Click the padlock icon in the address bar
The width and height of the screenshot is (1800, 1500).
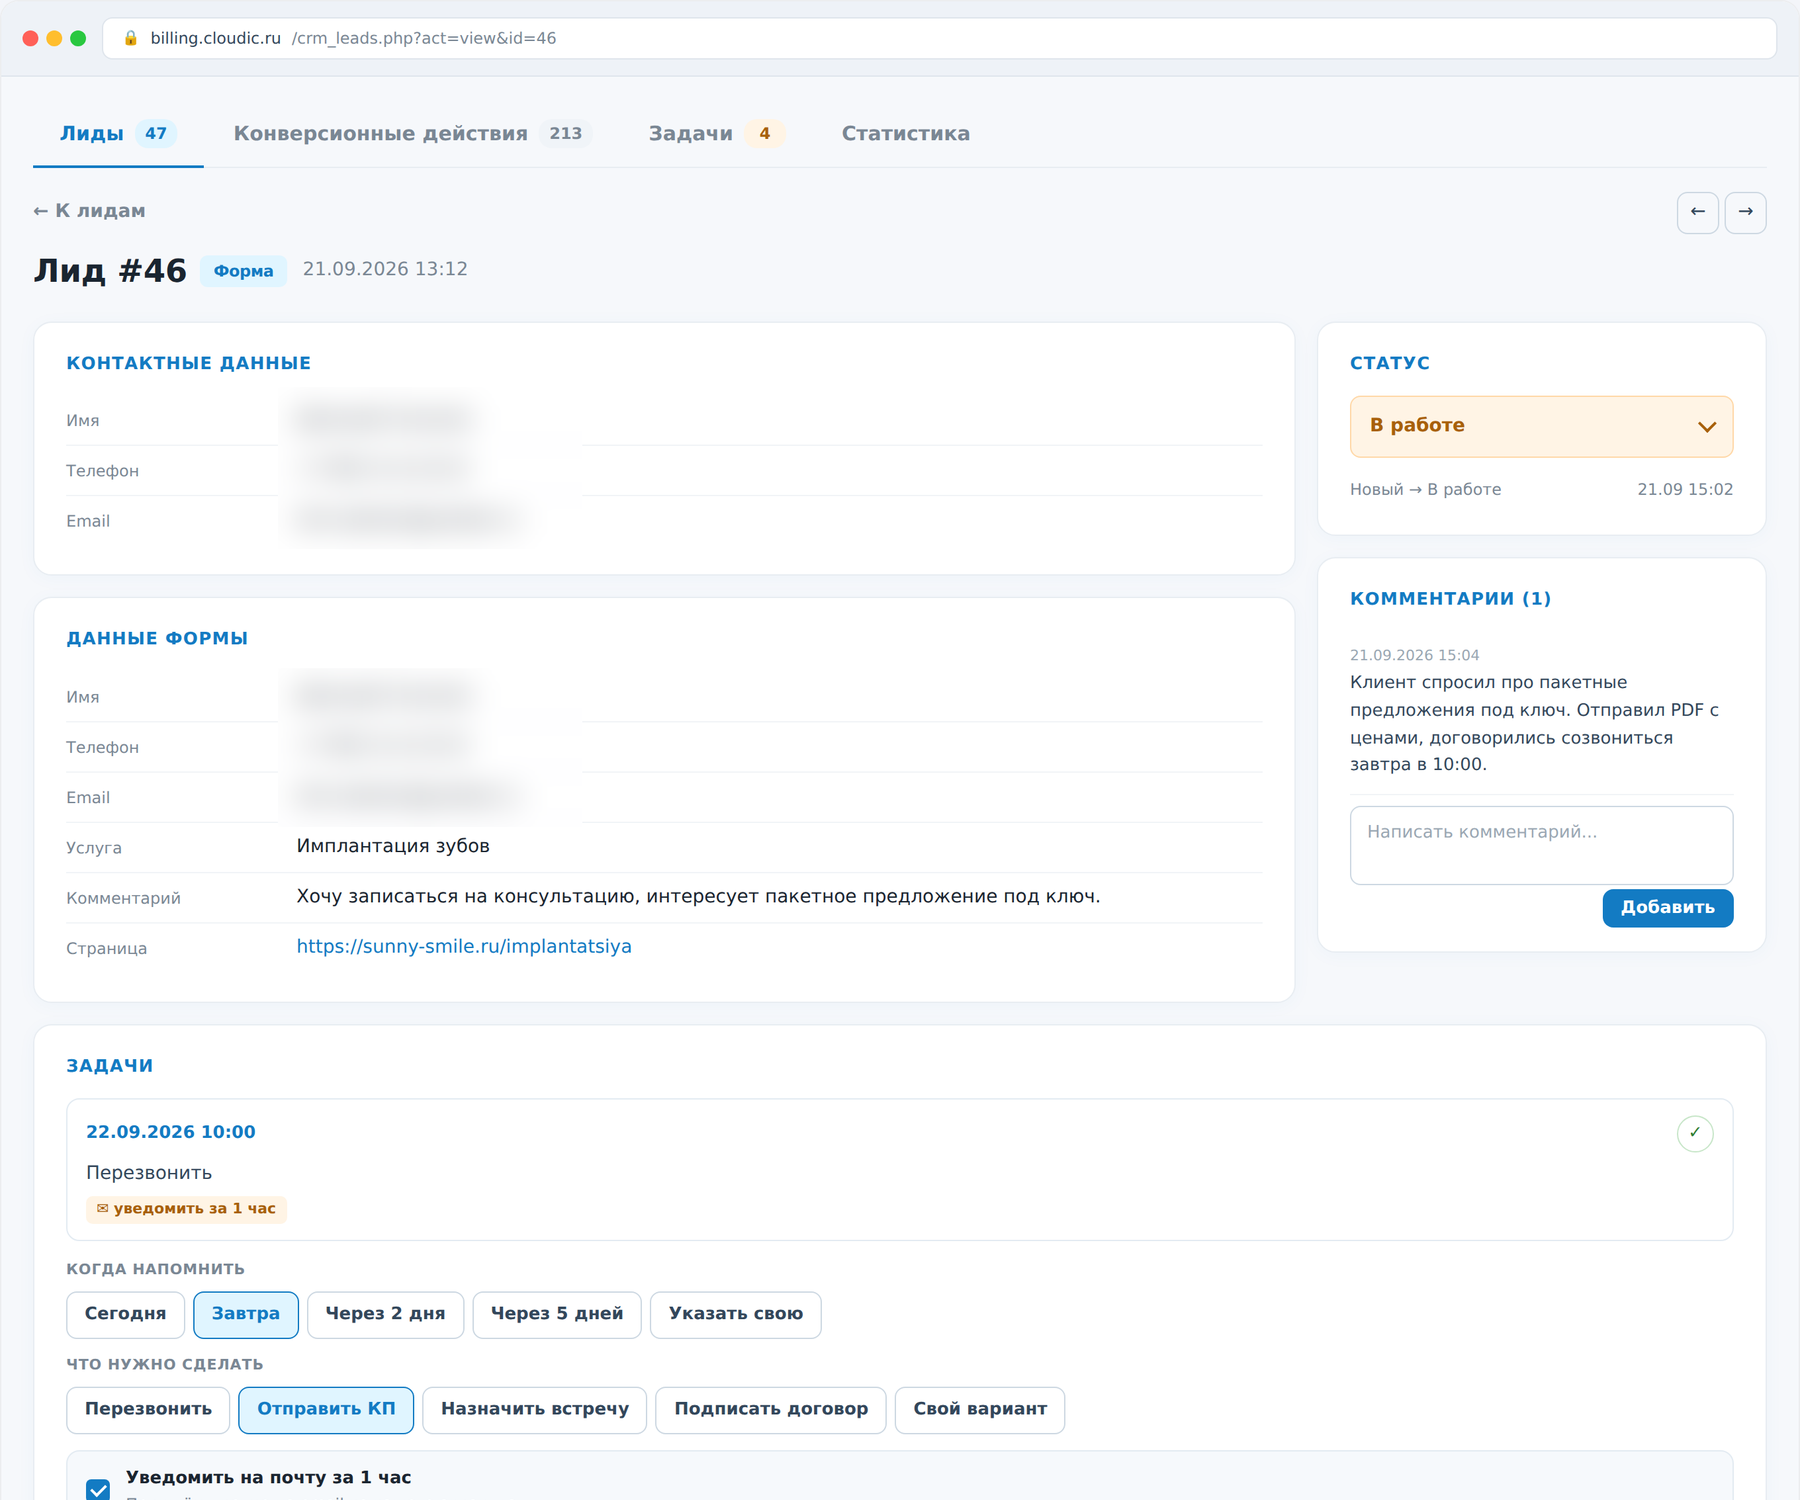coord(130,38)
